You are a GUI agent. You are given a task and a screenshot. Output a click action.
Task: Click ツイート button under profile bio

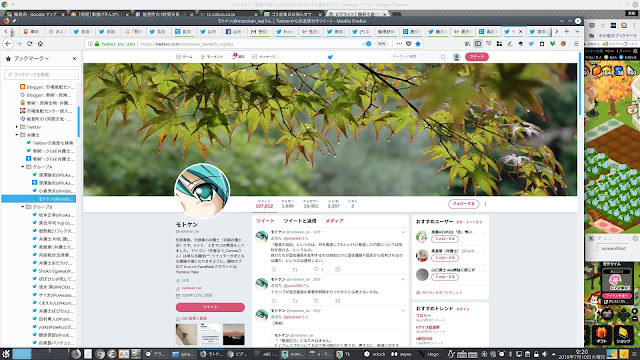coord(210,307)
